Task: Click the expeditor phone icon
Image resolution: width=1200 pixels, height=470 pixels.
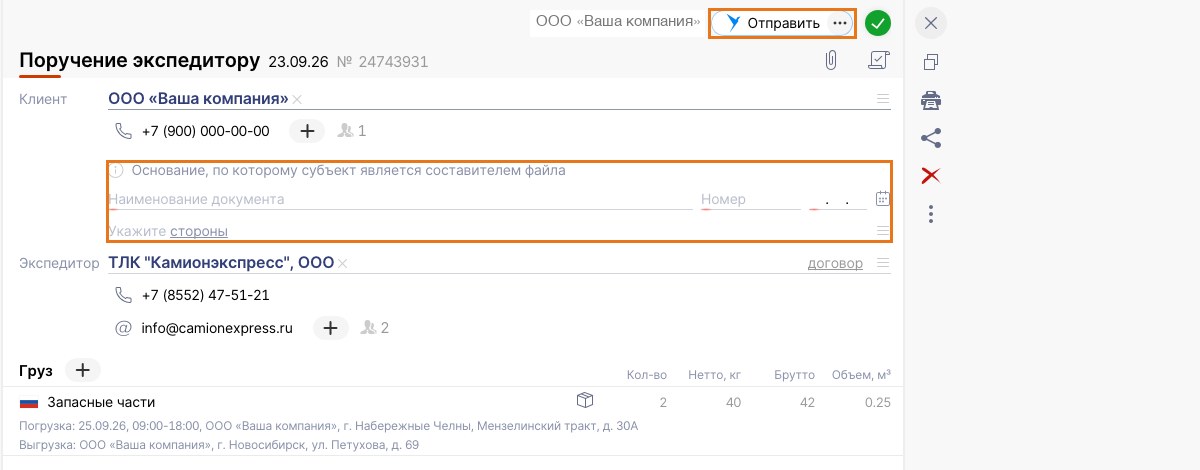Action: coord(124,295)
